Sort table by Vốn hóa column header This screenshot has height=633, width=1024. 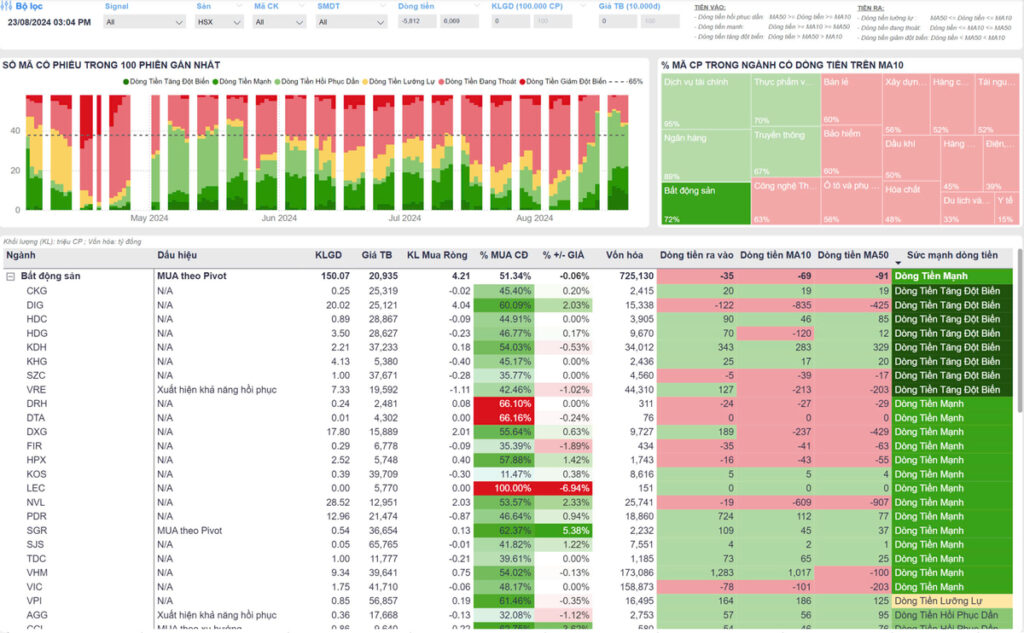[629, 256]
